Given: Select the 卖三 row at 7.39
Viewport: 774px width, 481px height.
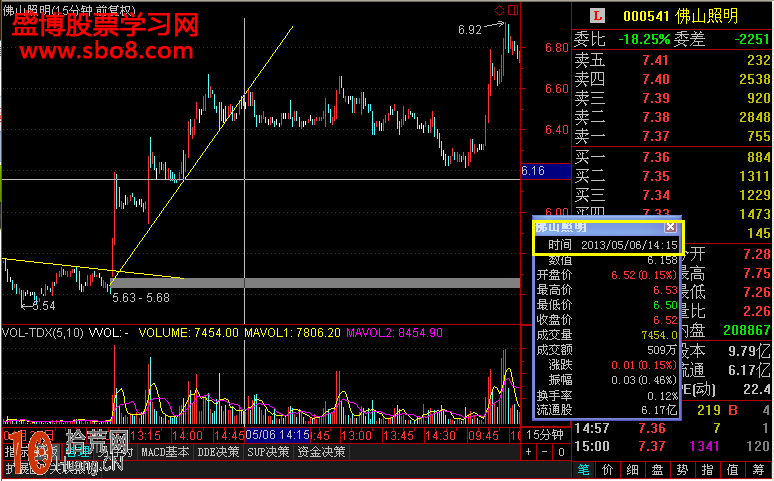Looking at the screenshot, I should pos(672,98).
